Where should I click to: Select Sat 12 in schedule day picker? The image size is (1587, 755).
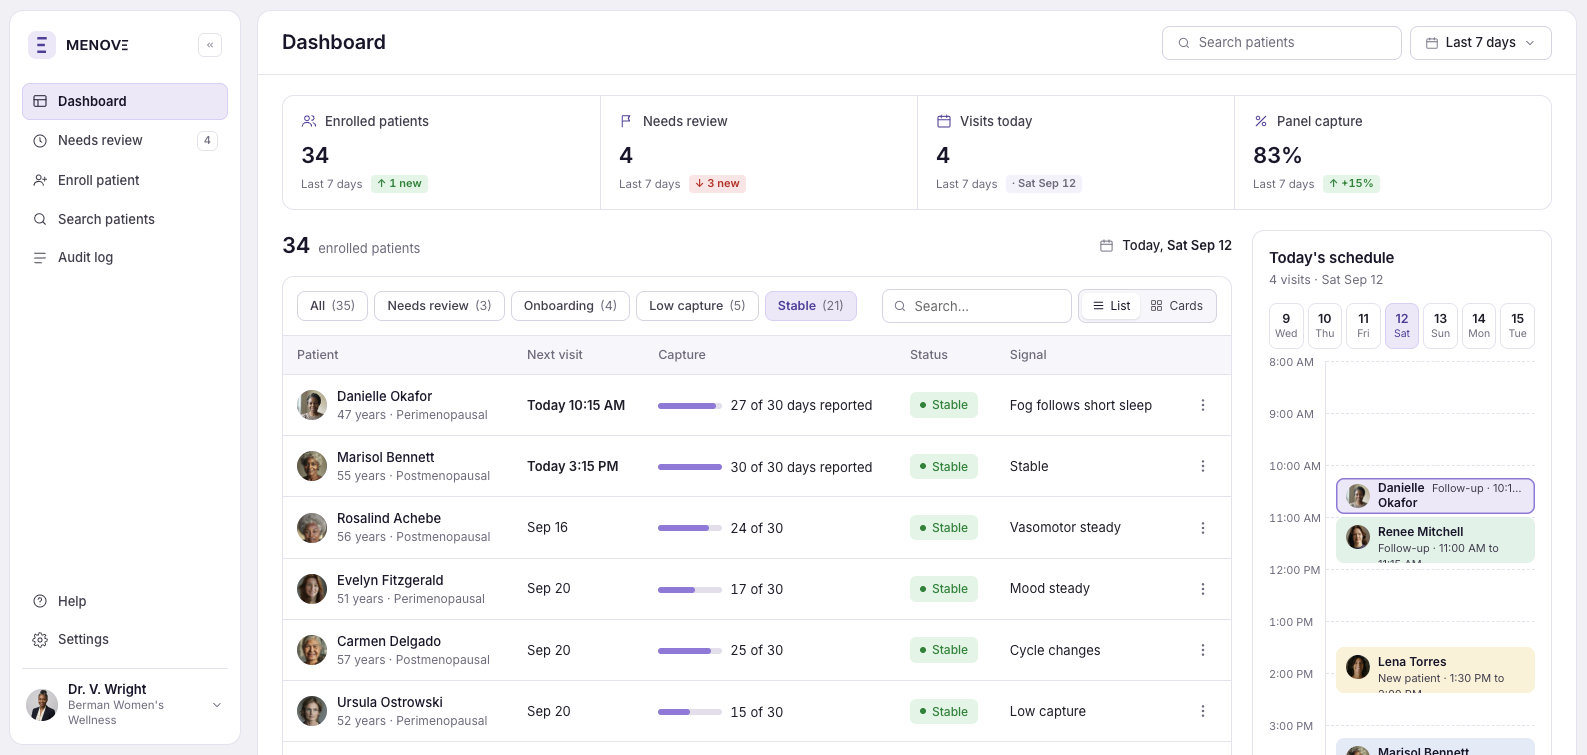[x=1402, y=326]
